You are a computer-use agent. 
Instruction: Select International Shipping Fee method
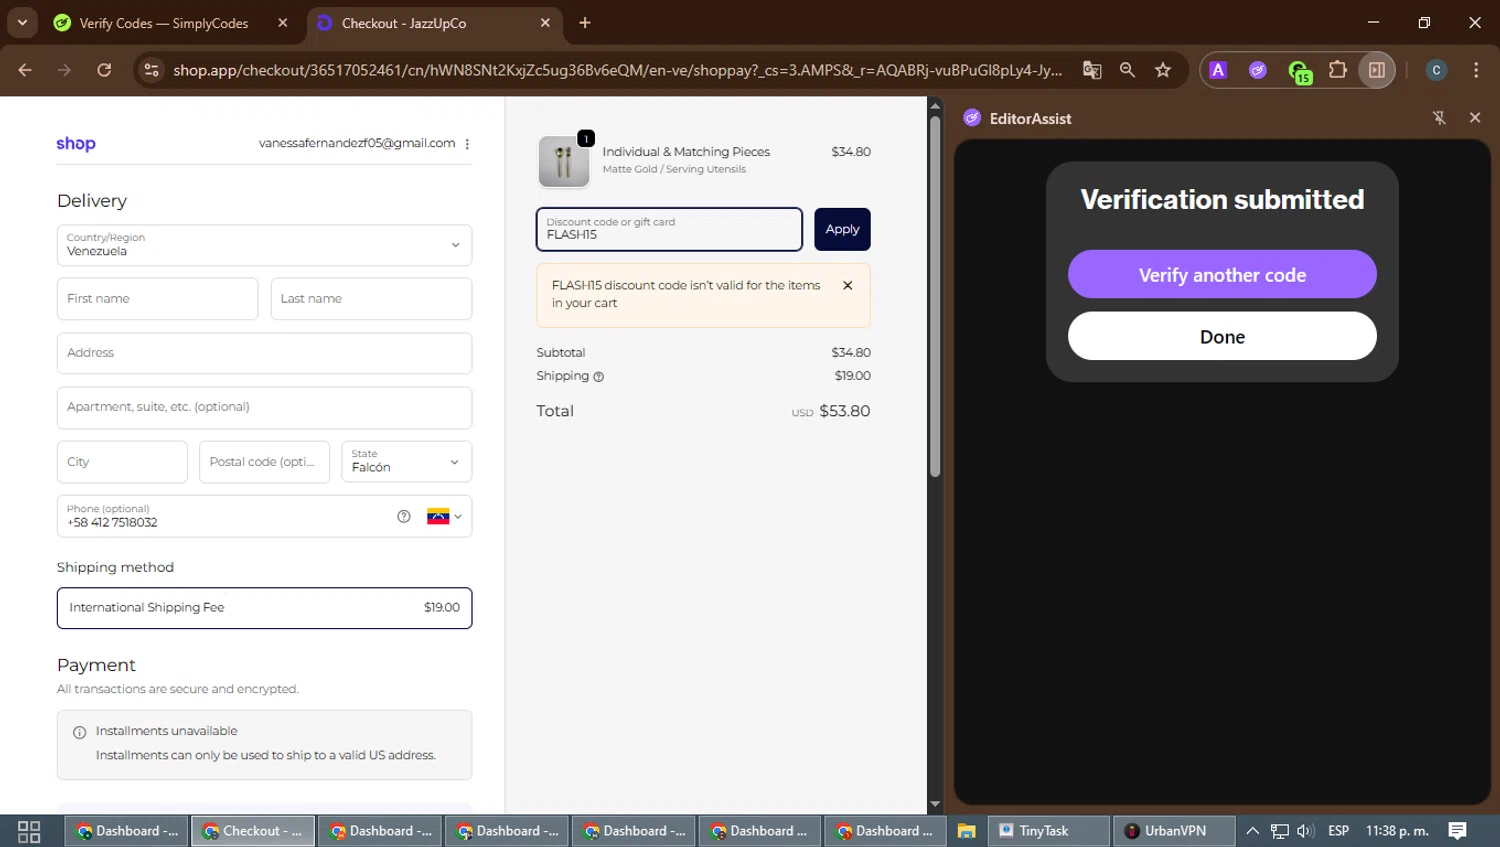pyautogui.click(x=264, y=608)
